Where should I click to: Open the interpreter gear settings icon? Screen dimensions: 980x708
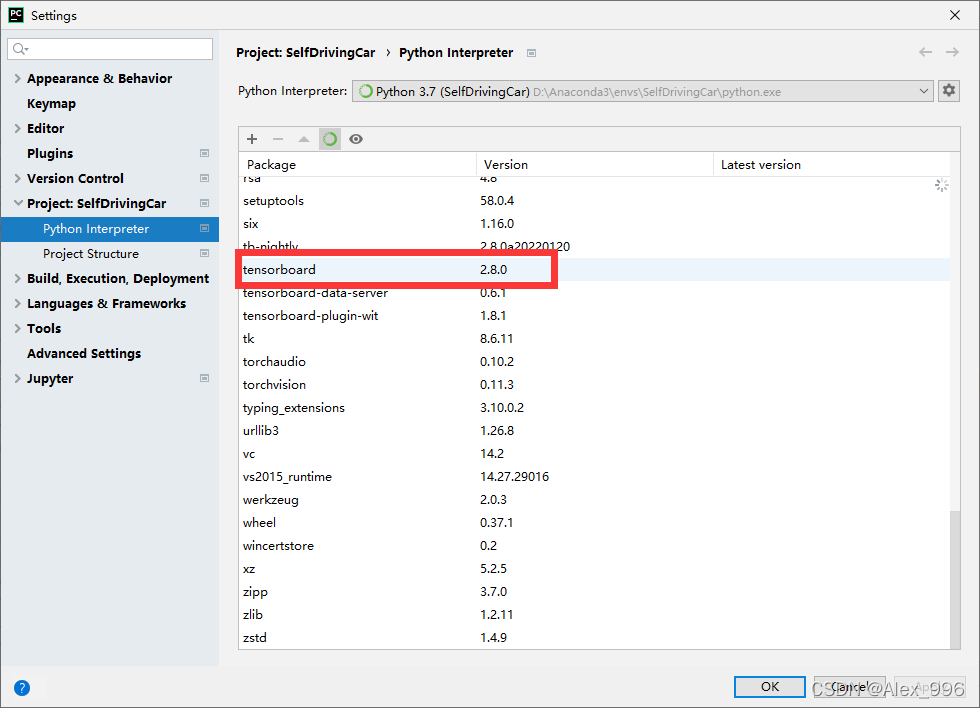(x=949, y=91)
